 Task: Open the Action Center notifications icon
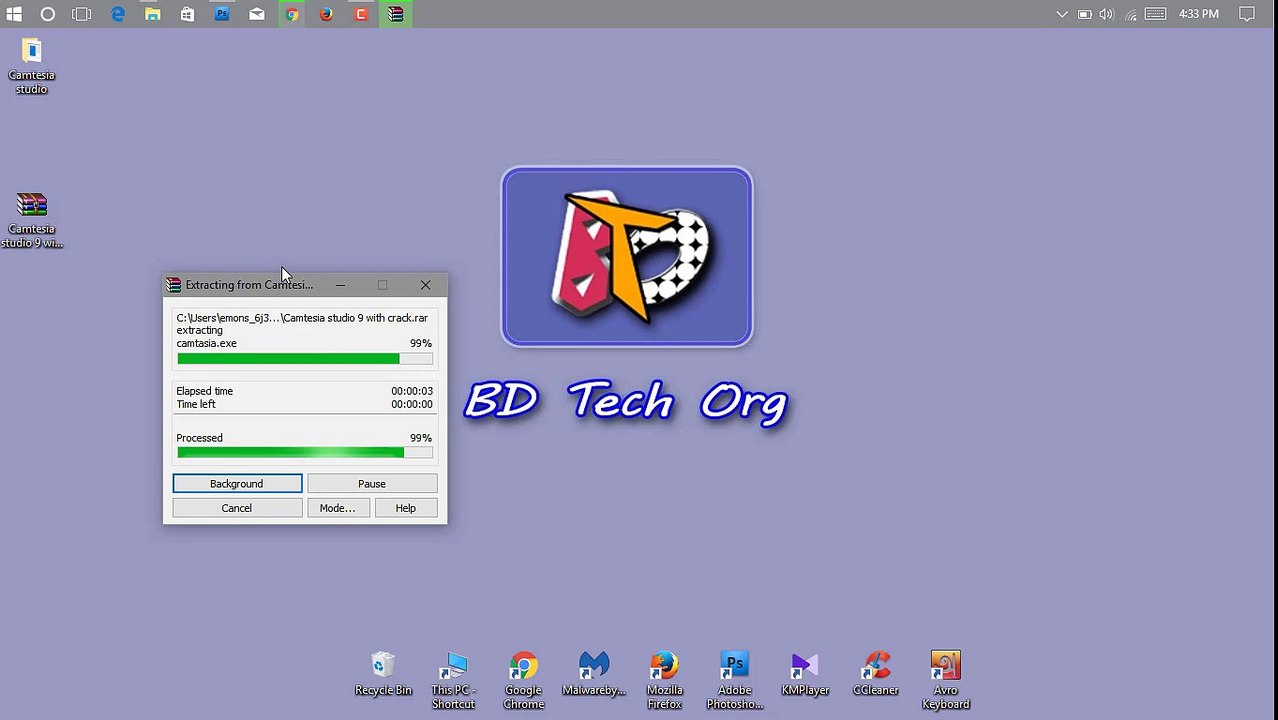pos(1247,14)
